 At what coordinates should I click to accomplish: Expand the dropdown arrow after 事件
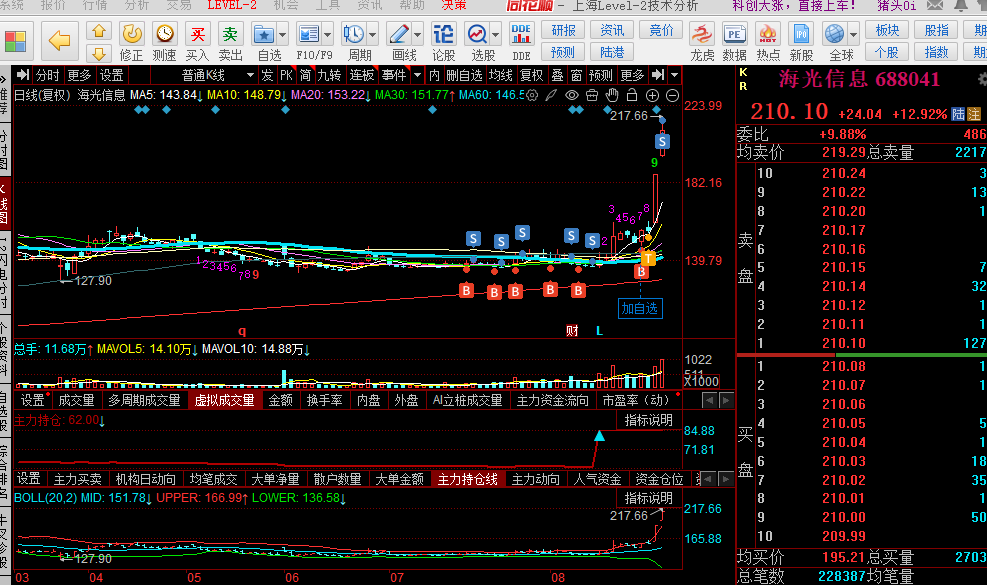pos(417,76)
